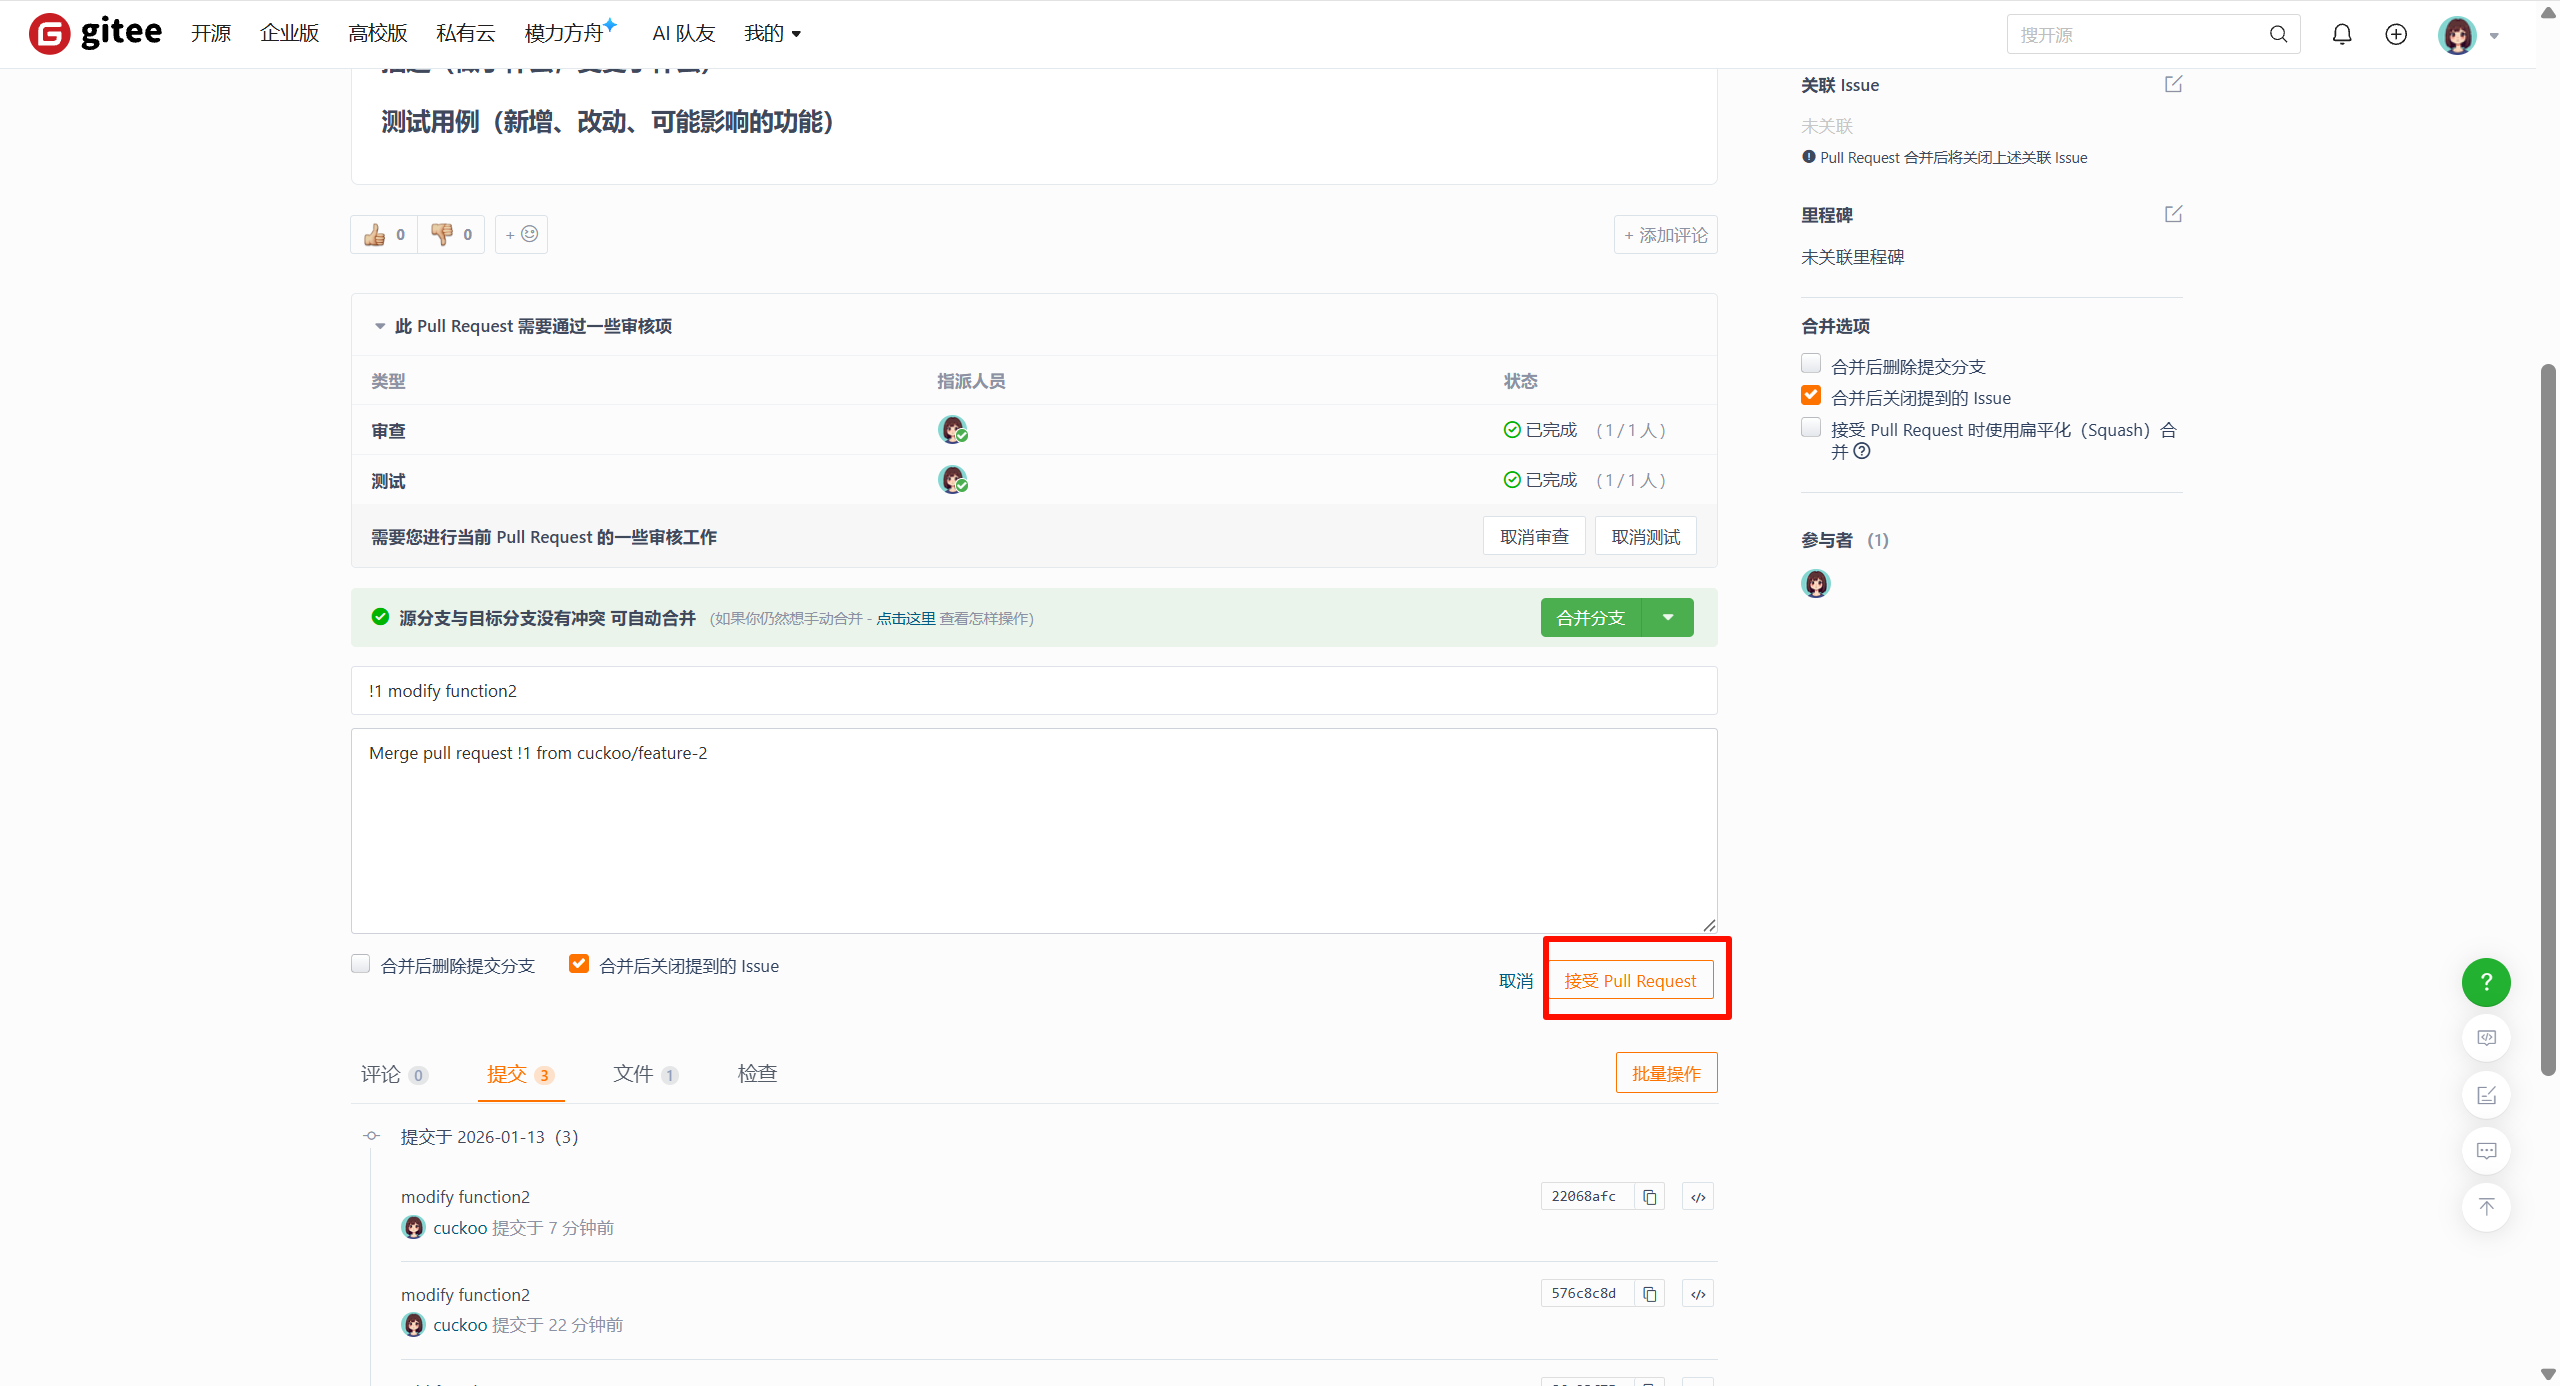Edit the linked Issue via pencil icon
2560x1386 pixels.
(x=2173, y=85)
